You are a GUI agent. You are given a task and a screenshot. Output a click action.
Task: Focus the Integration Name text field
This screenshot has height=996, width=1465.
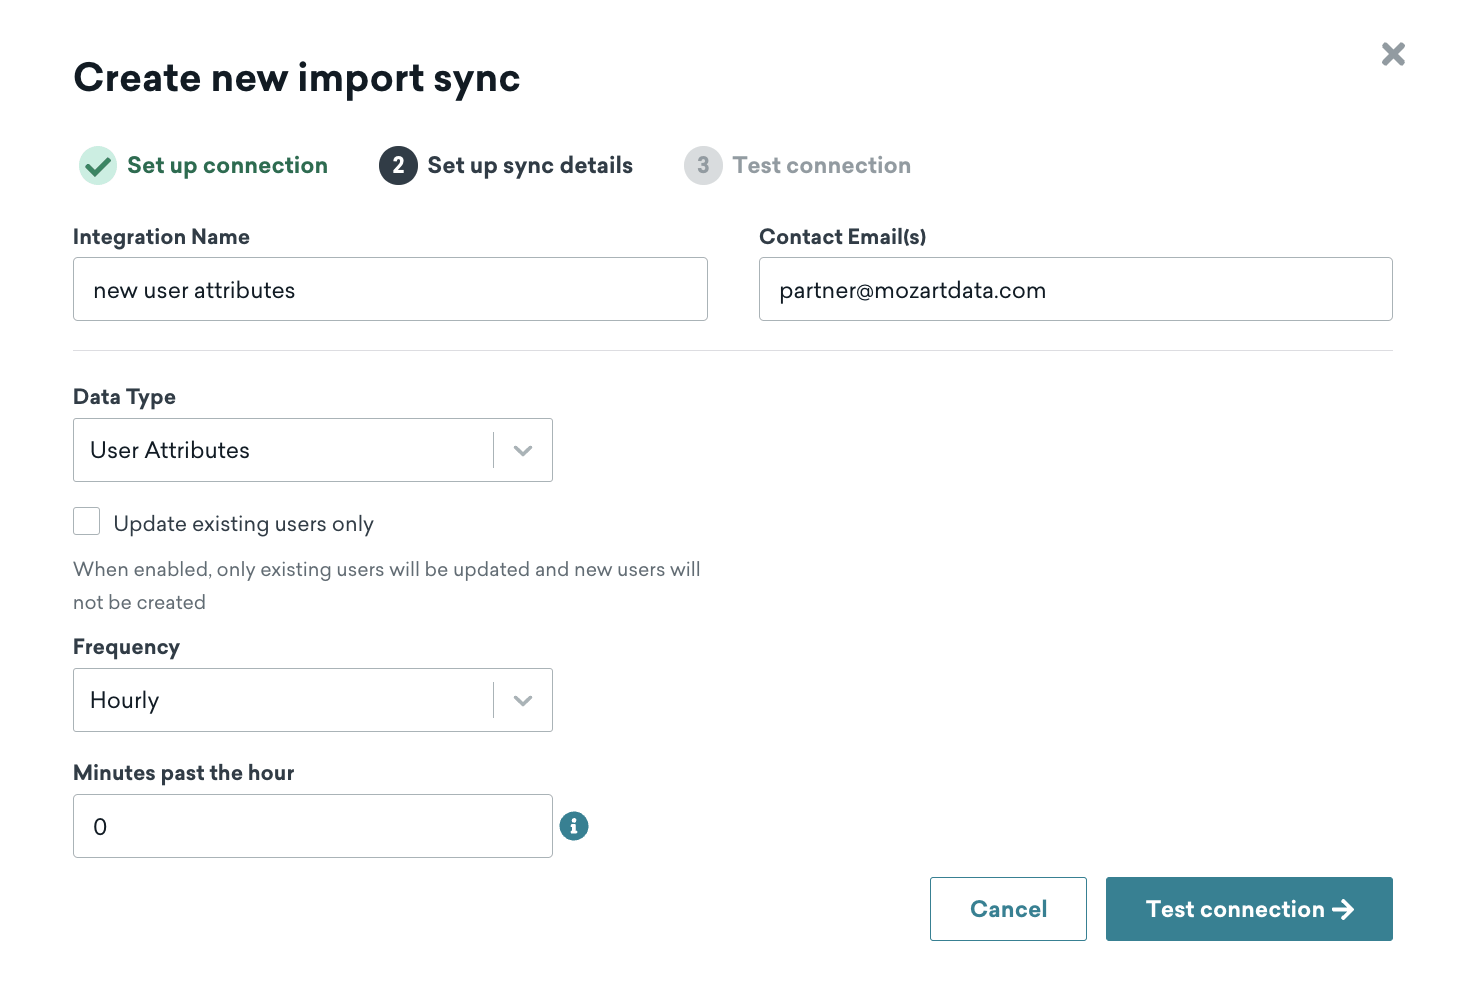pos(390,290)
